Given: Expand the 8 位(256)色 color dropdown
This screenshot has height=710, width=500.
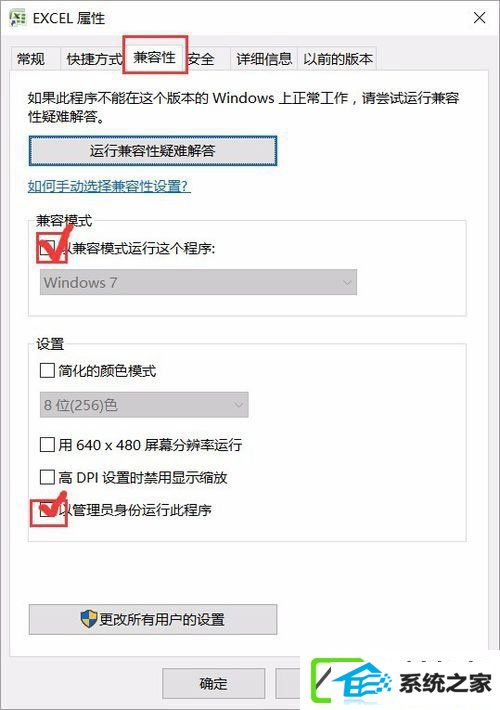Looking at the screenshot, I should coord(144,404).
